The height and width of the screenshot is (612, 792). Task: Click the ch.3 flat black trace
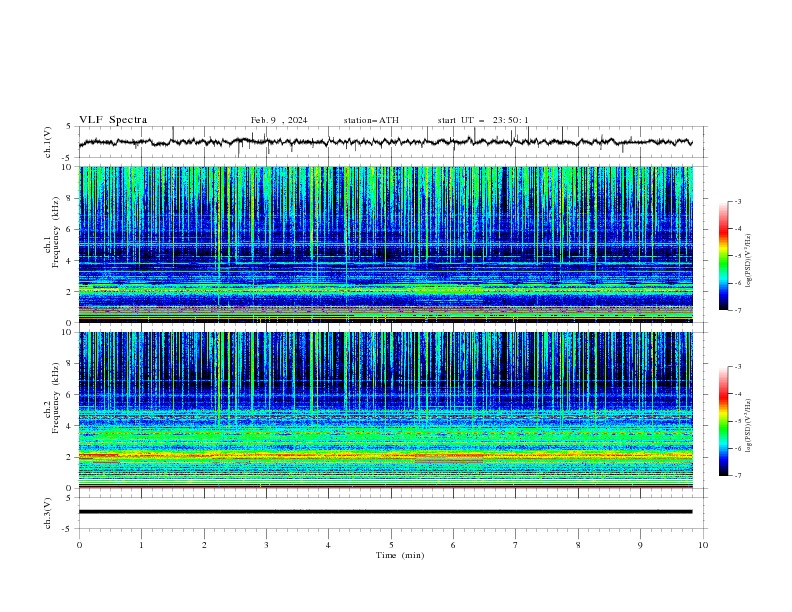pos(385,512)
